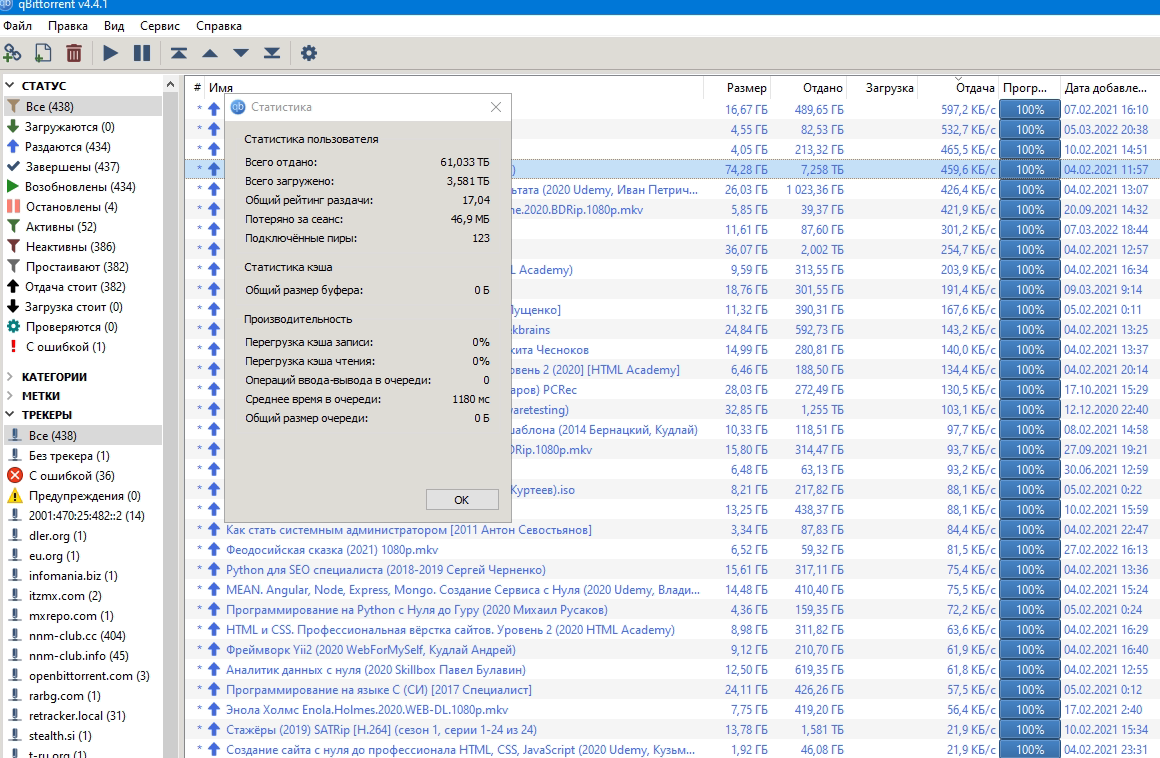Viewport: 1160px width, 758px height.
Task: Filter by tracker nnm-club.info (45)
Action: point(83,655)
